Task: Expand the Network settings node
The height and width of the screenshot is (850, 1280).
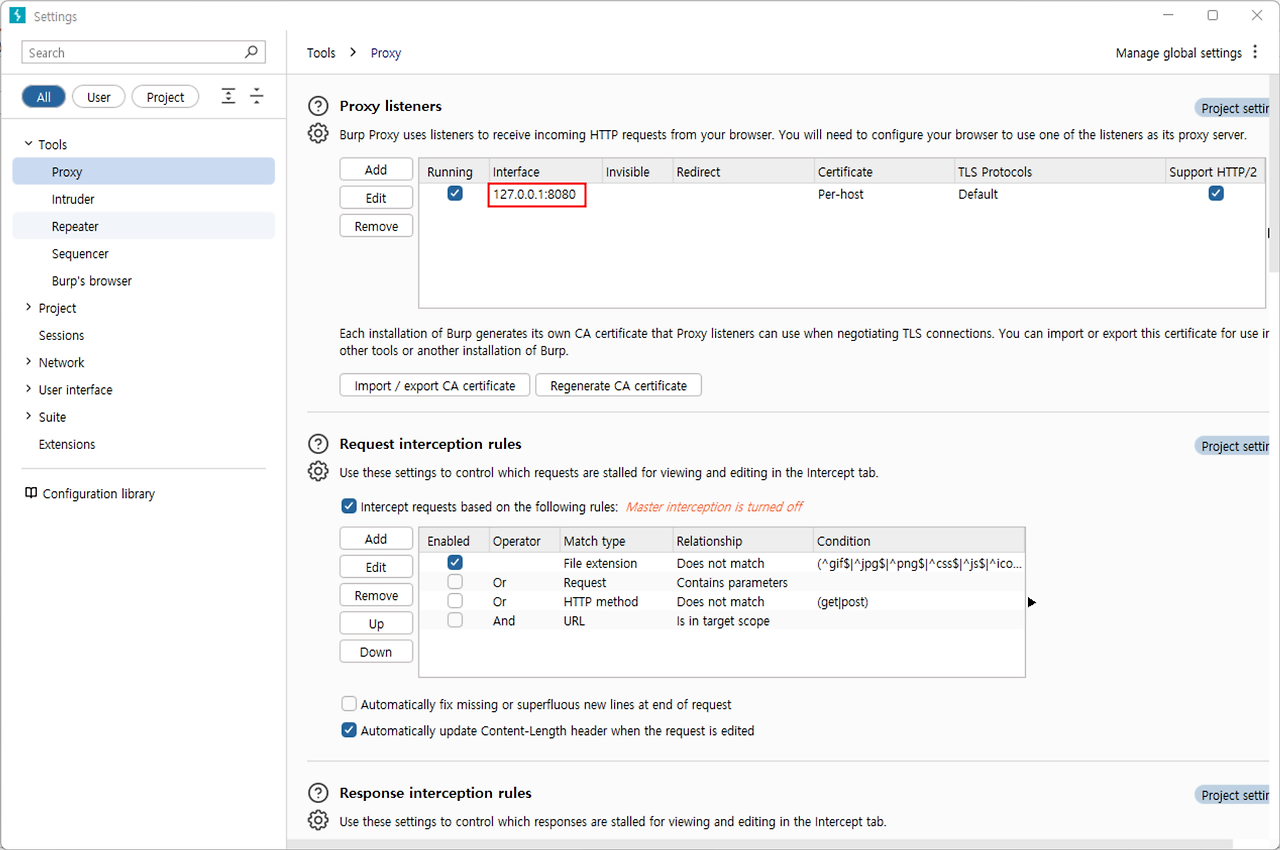Action: click(28, 362)
